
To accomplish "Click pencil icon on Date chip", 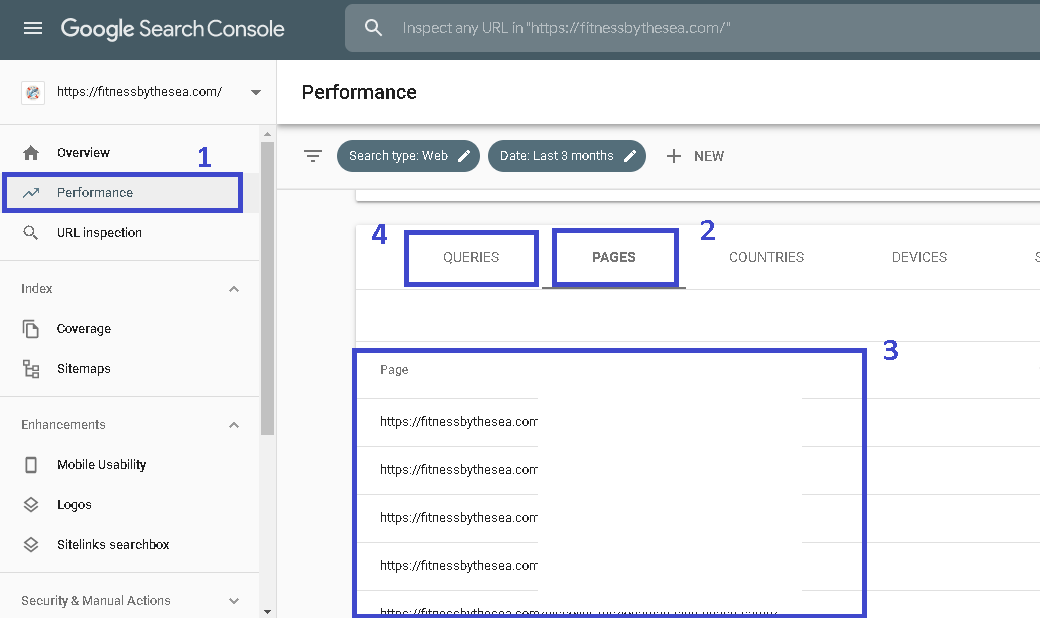I will coord(630,156).
